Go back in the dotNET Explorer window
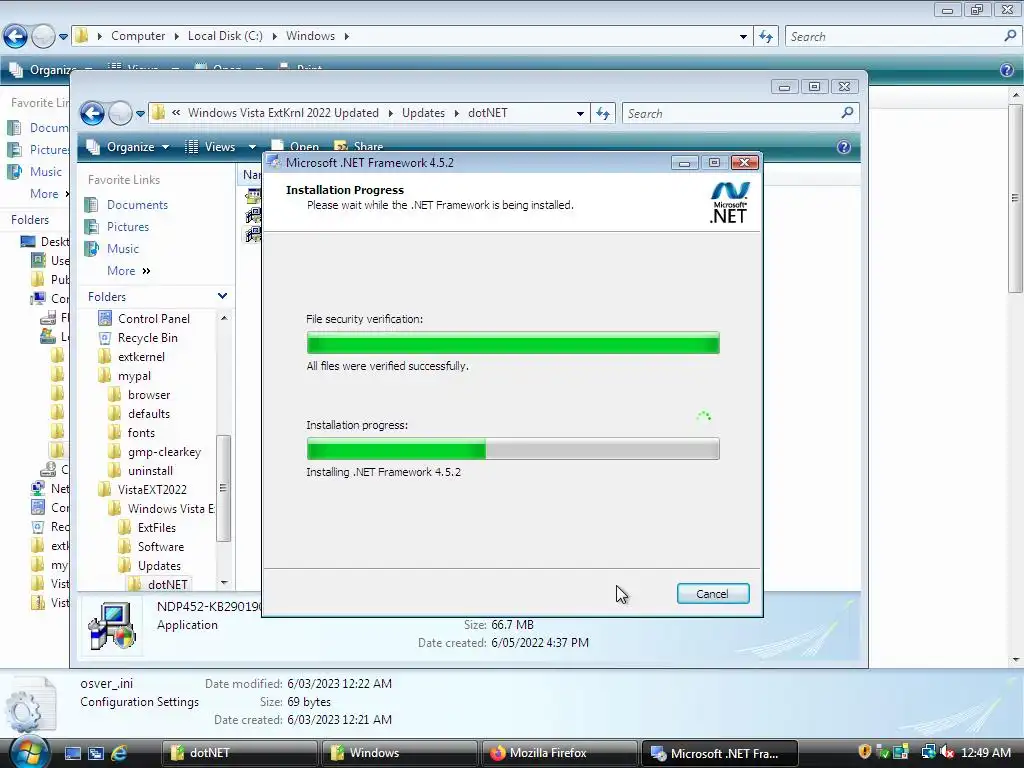This screenshot has width=1024, height=768. pos(92,114)
